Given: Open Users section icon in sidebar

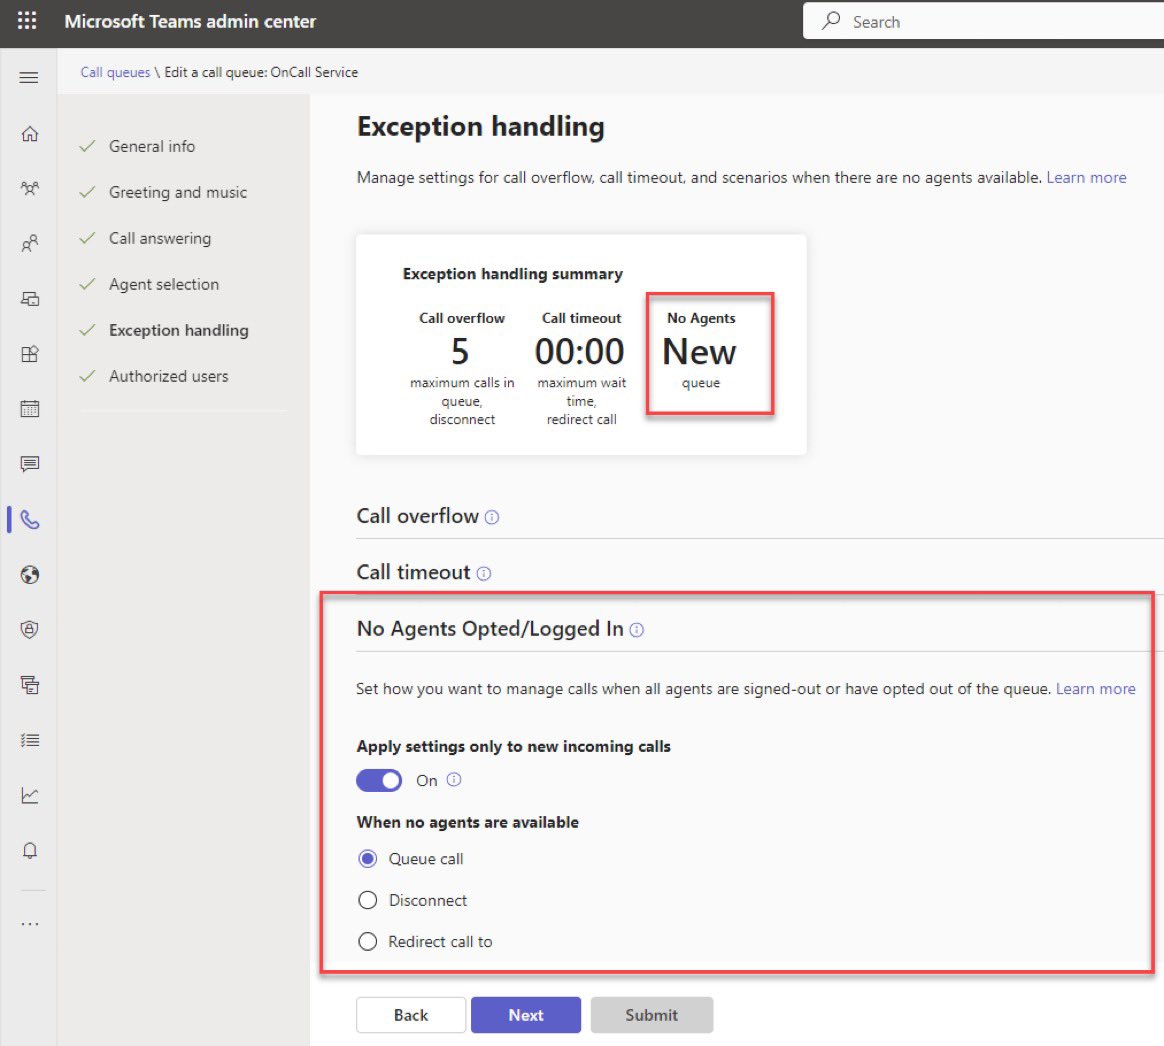Looking at the screenshot, I should pos(30,243).
